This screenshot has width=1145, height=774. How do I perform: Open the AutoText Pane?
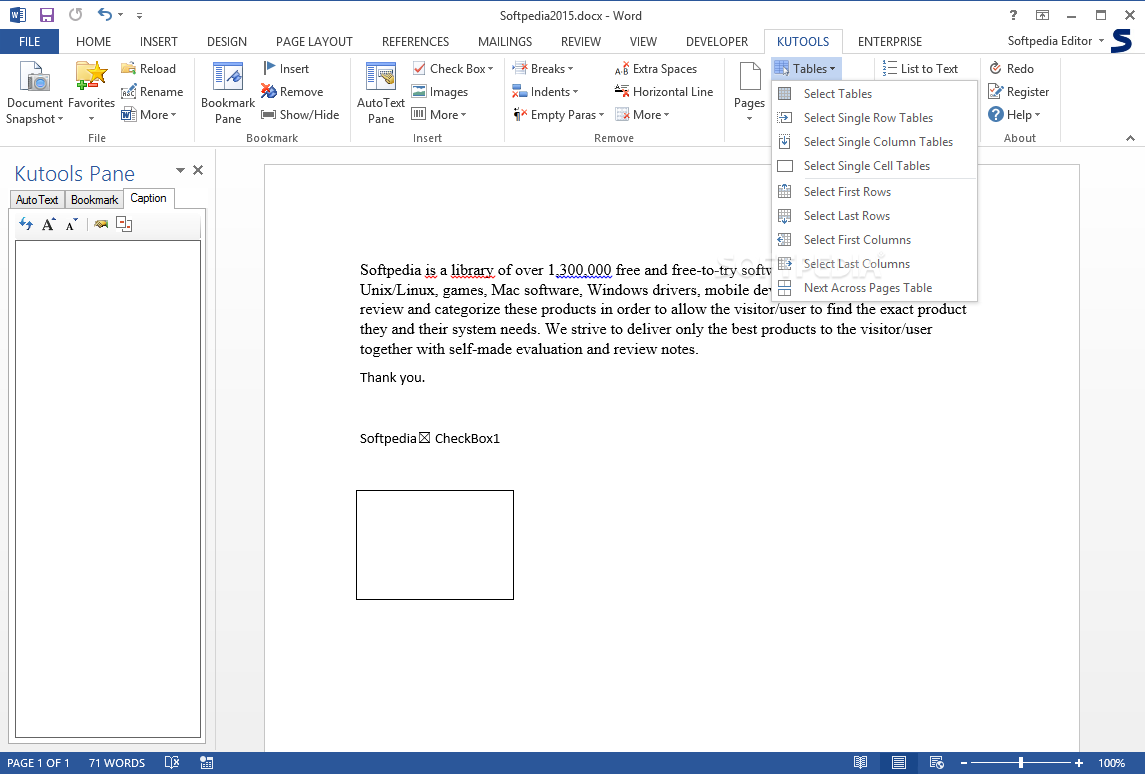click(x=380, y=93)
